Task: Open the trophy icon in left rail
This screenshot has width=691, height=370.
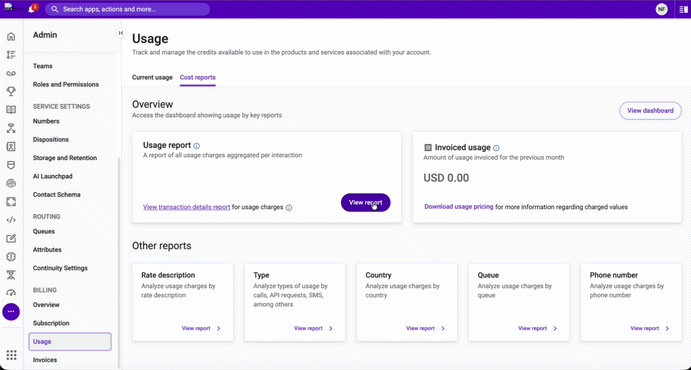Action: click(x=11, y=92)
